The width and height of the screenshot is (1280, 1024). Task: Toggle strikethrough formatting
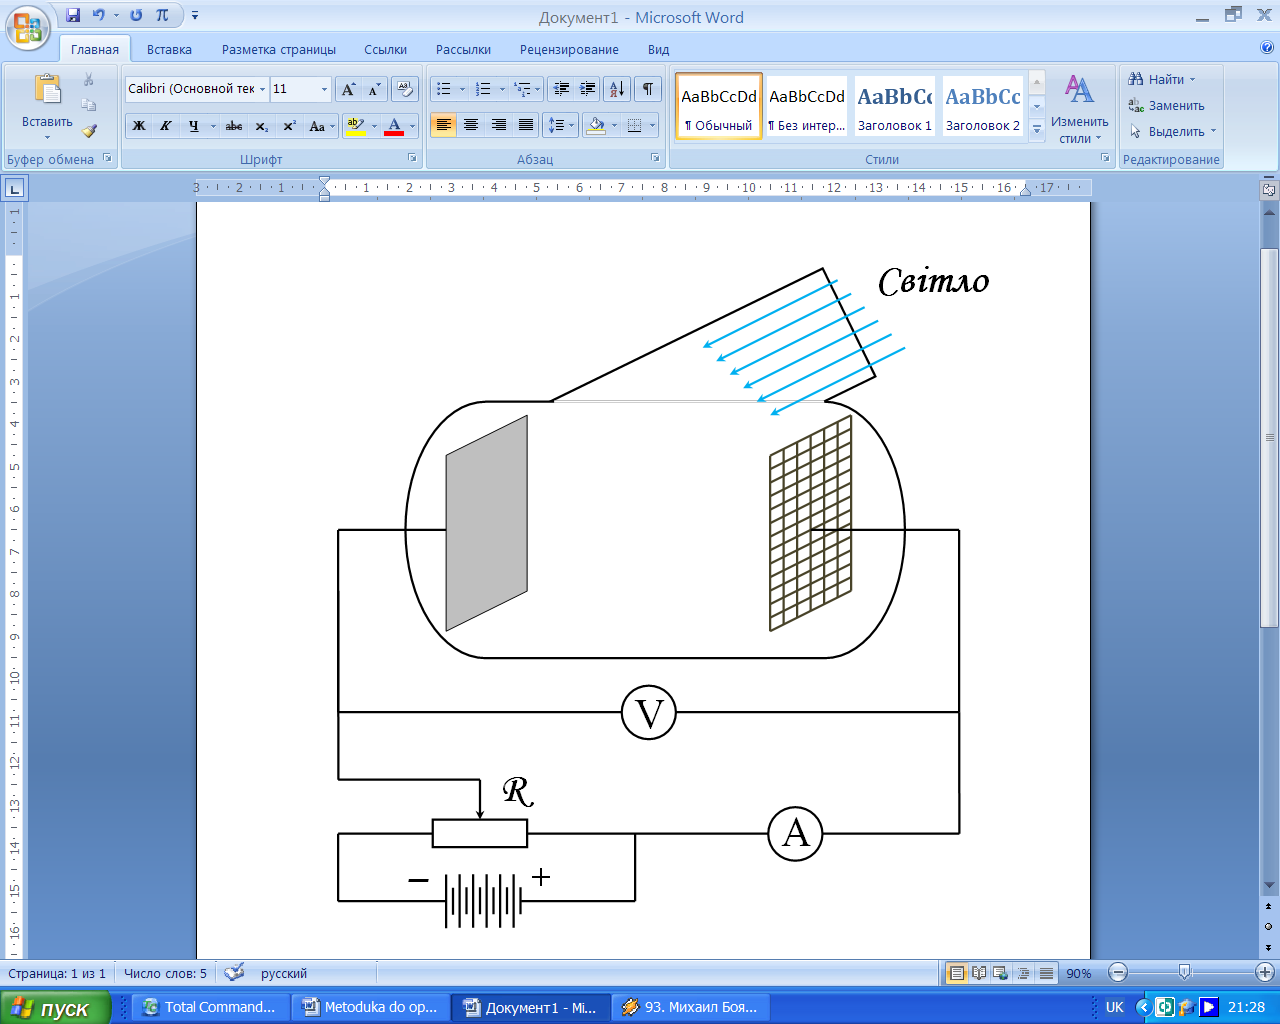(234, 126)
